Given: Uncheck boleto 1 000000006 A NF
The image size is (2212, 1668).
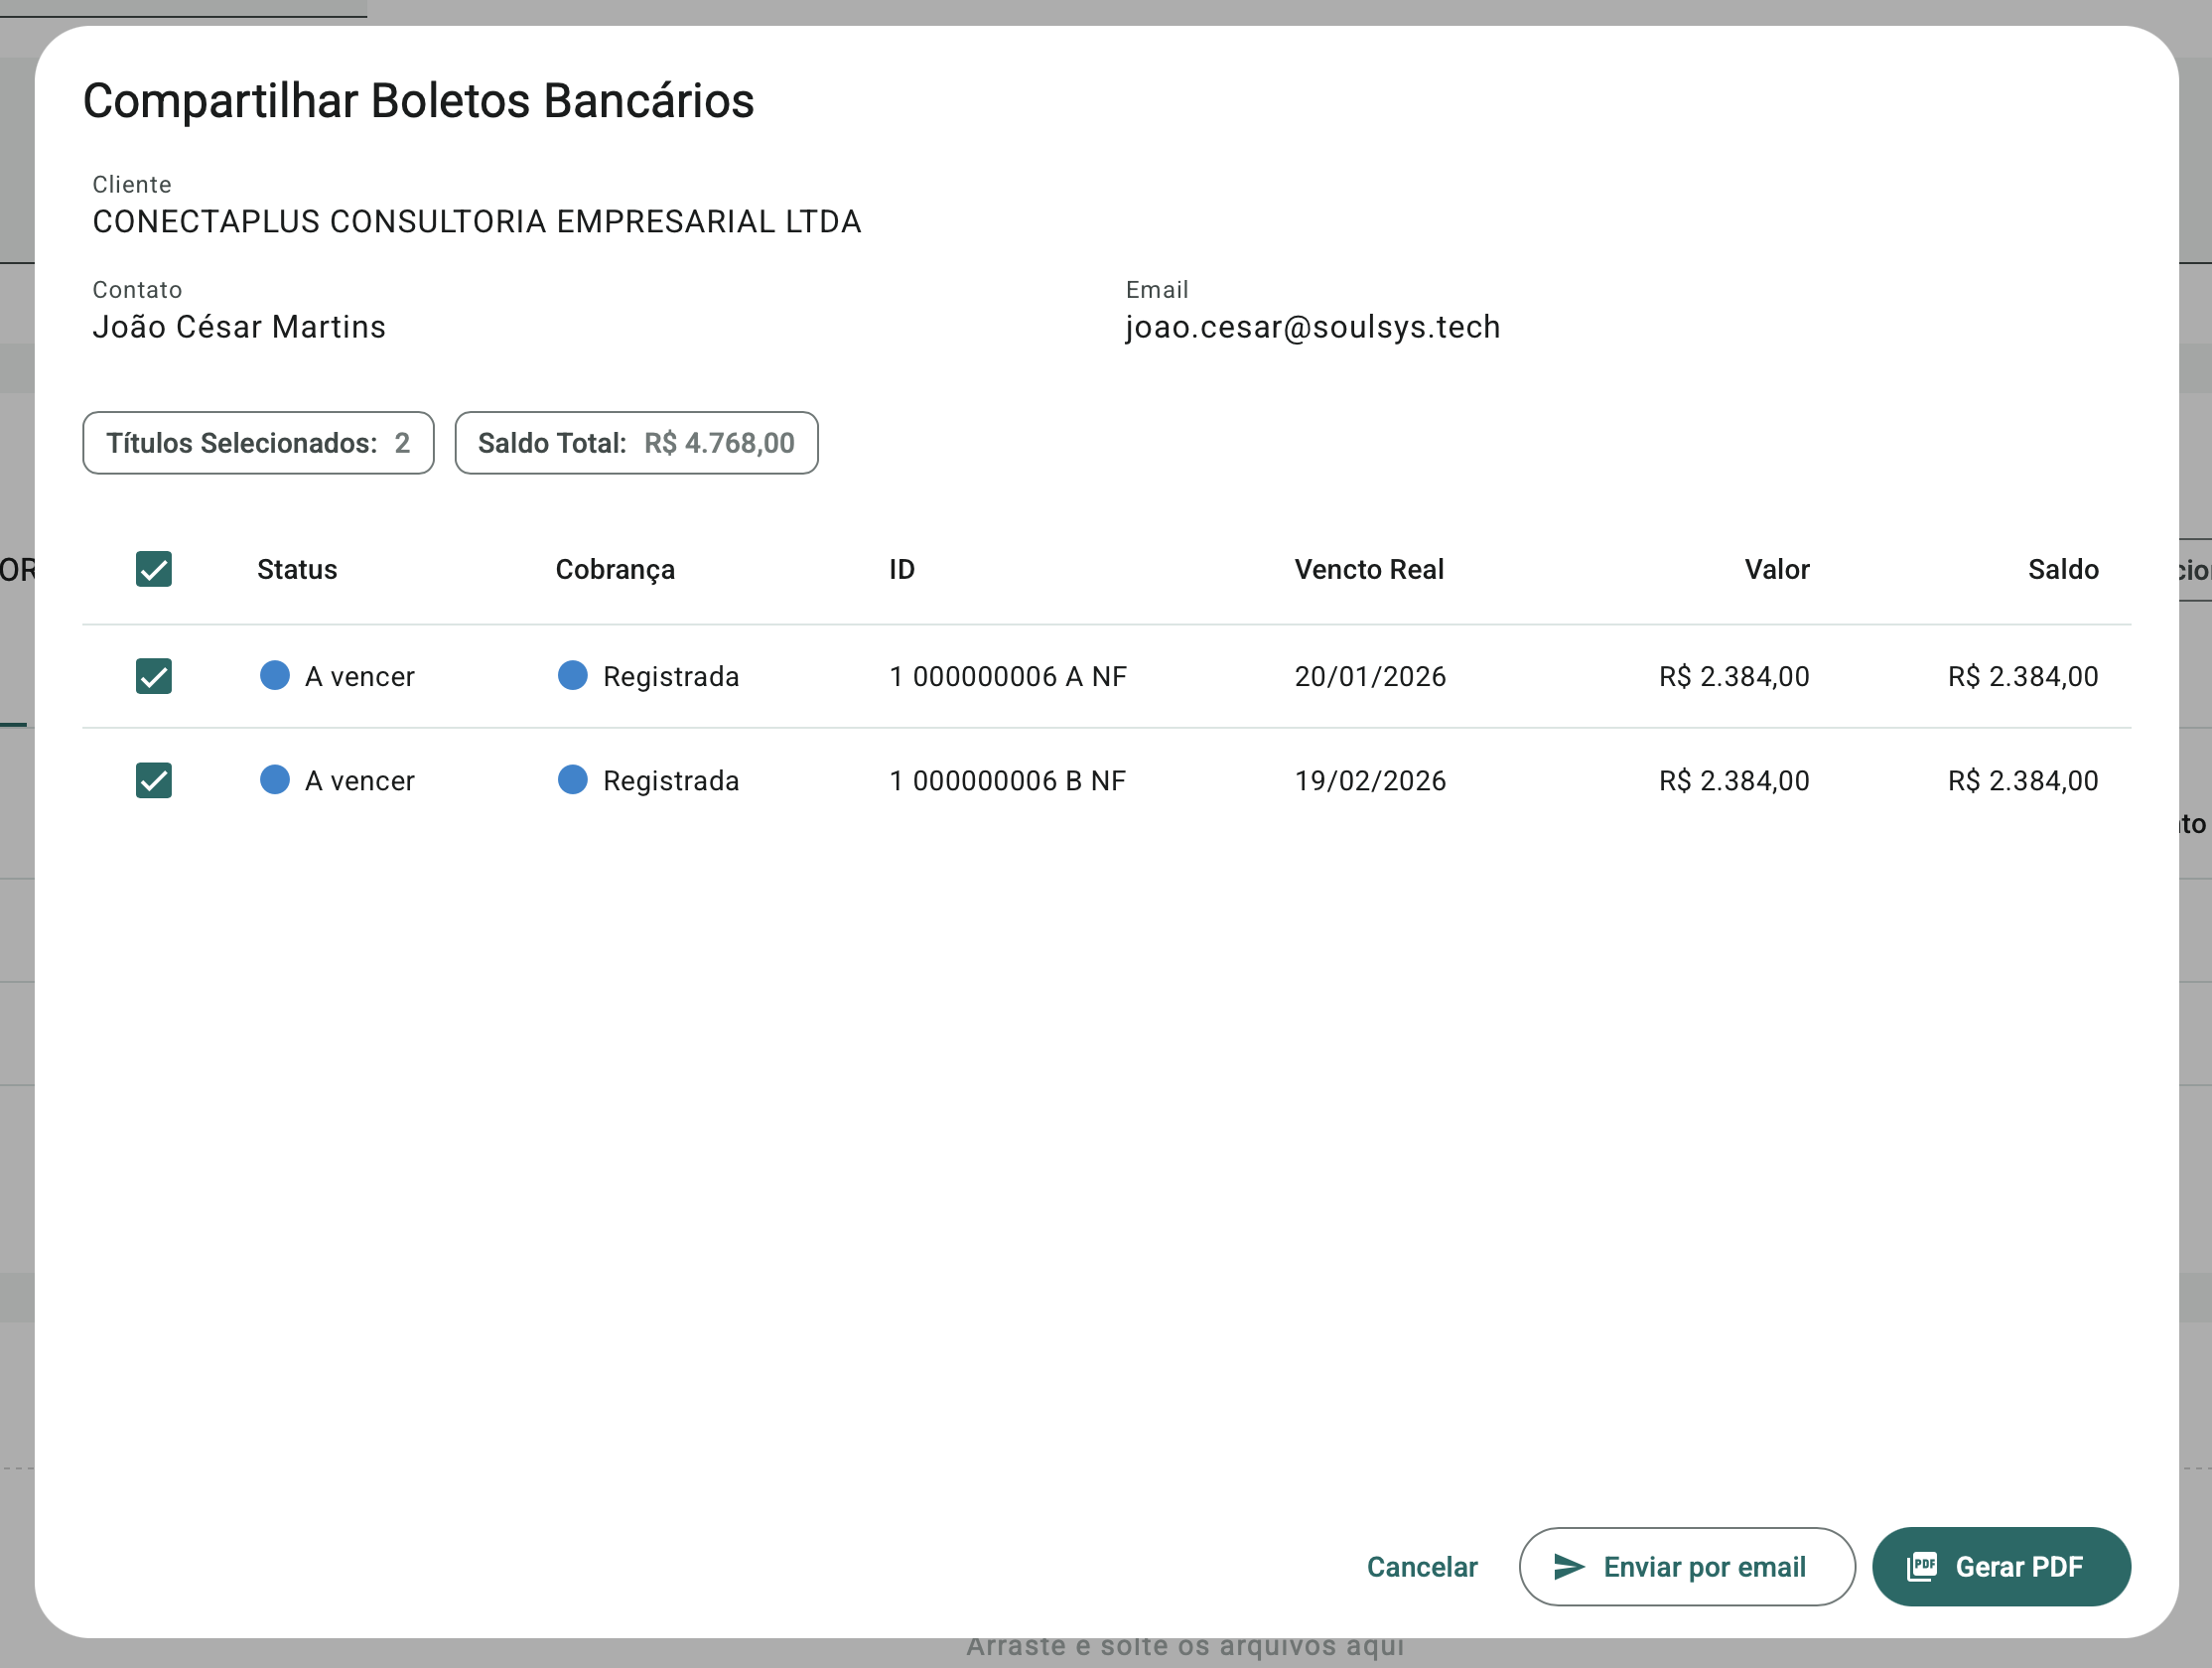Looking at the screenshot, I should click(154, 676).
